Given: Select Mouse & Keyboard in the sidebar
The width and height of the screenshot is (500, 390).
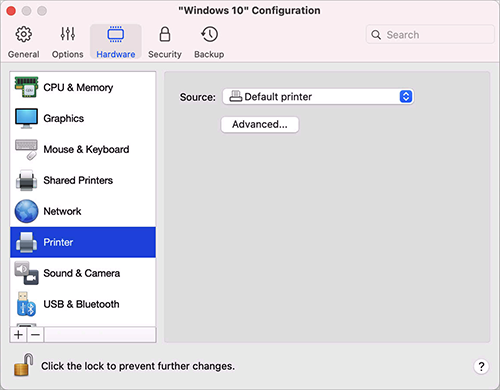Looking at the screenshot, I should (83, 149).
